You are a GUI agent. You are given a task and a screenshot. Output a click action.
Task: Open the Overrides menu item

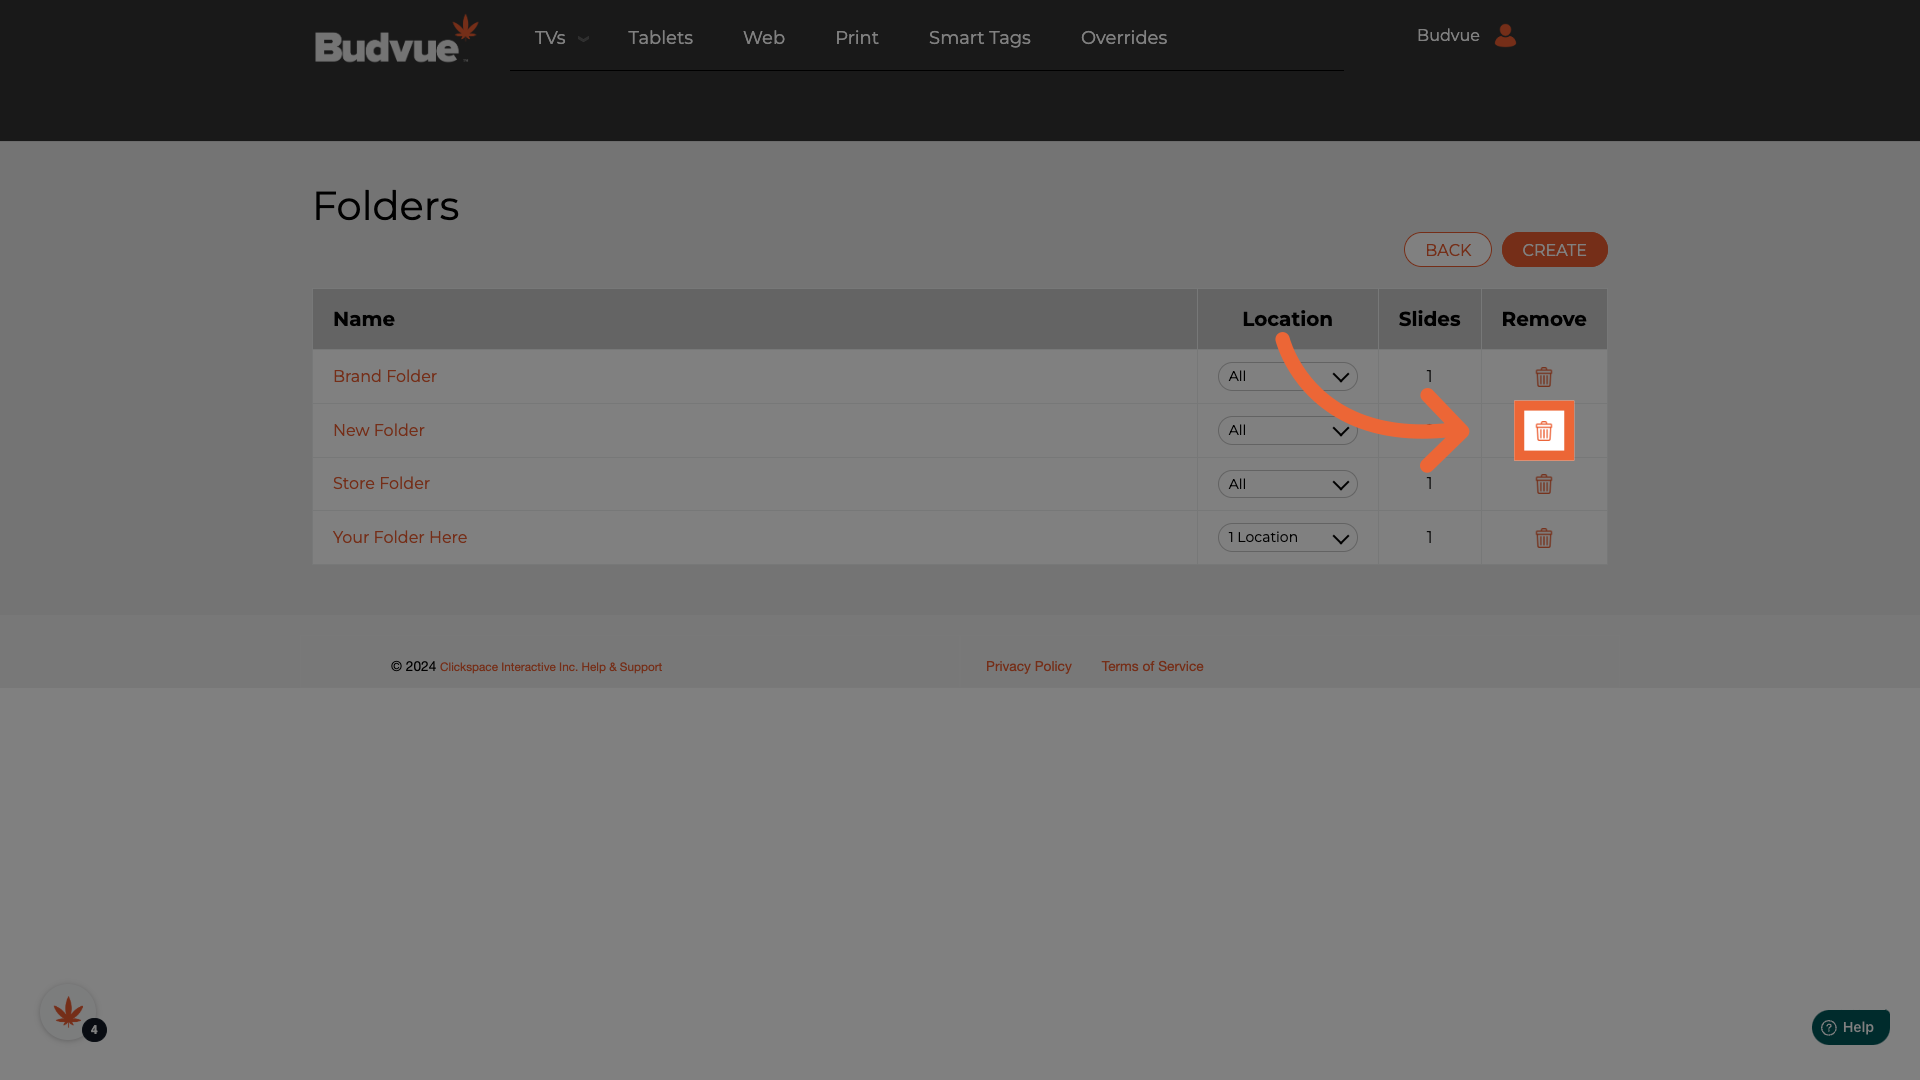click(1123, 38)
